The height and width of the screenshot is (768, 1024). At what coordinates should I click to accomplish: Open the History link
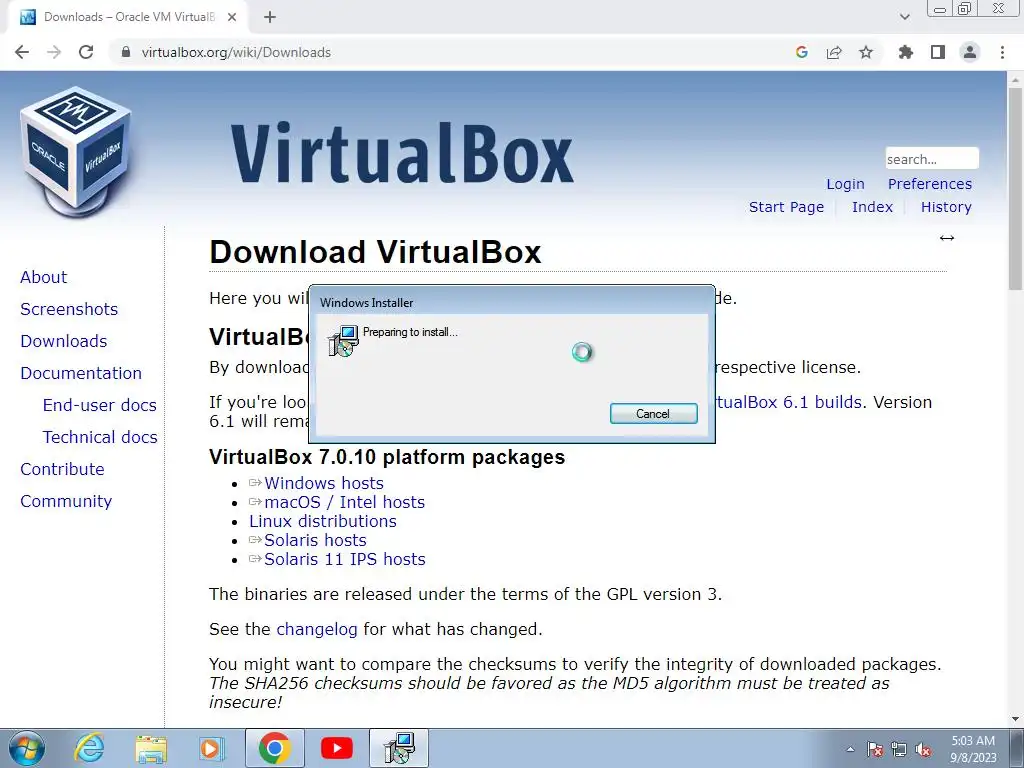pyautogui.click(x=946, y=207)
